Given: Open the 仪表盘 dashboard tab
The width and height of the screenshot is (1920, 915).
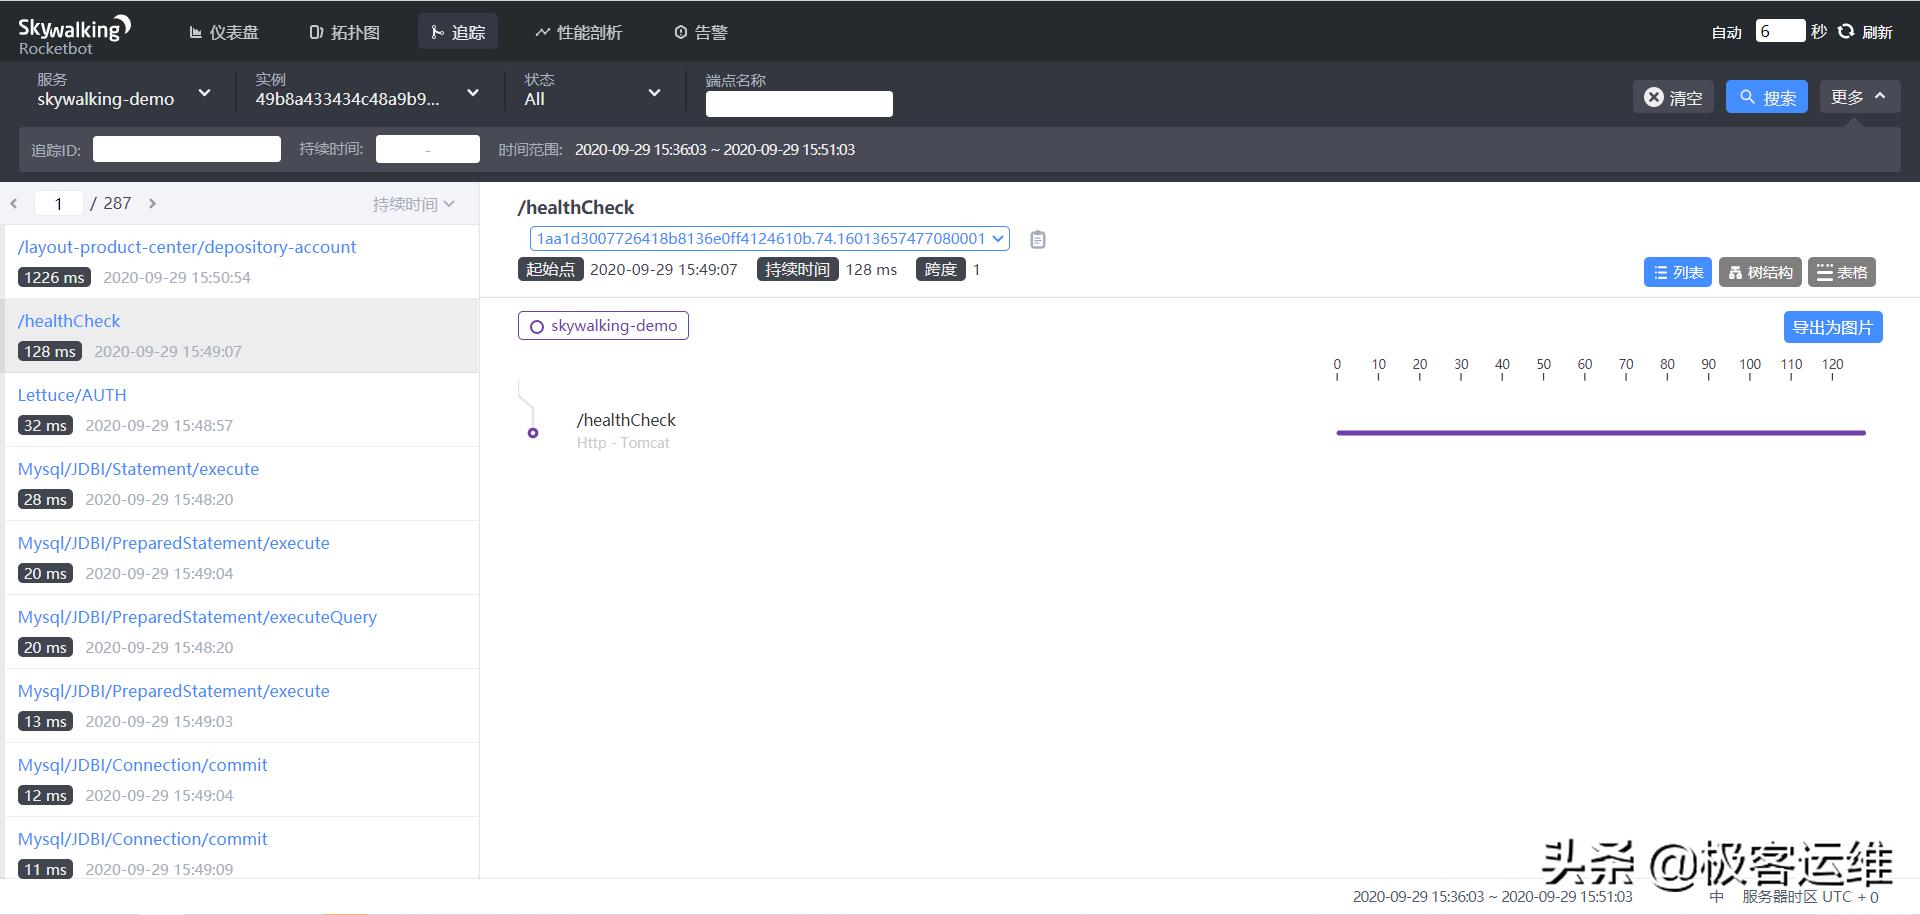Looking at the screenshot, I should coord(224,32).
